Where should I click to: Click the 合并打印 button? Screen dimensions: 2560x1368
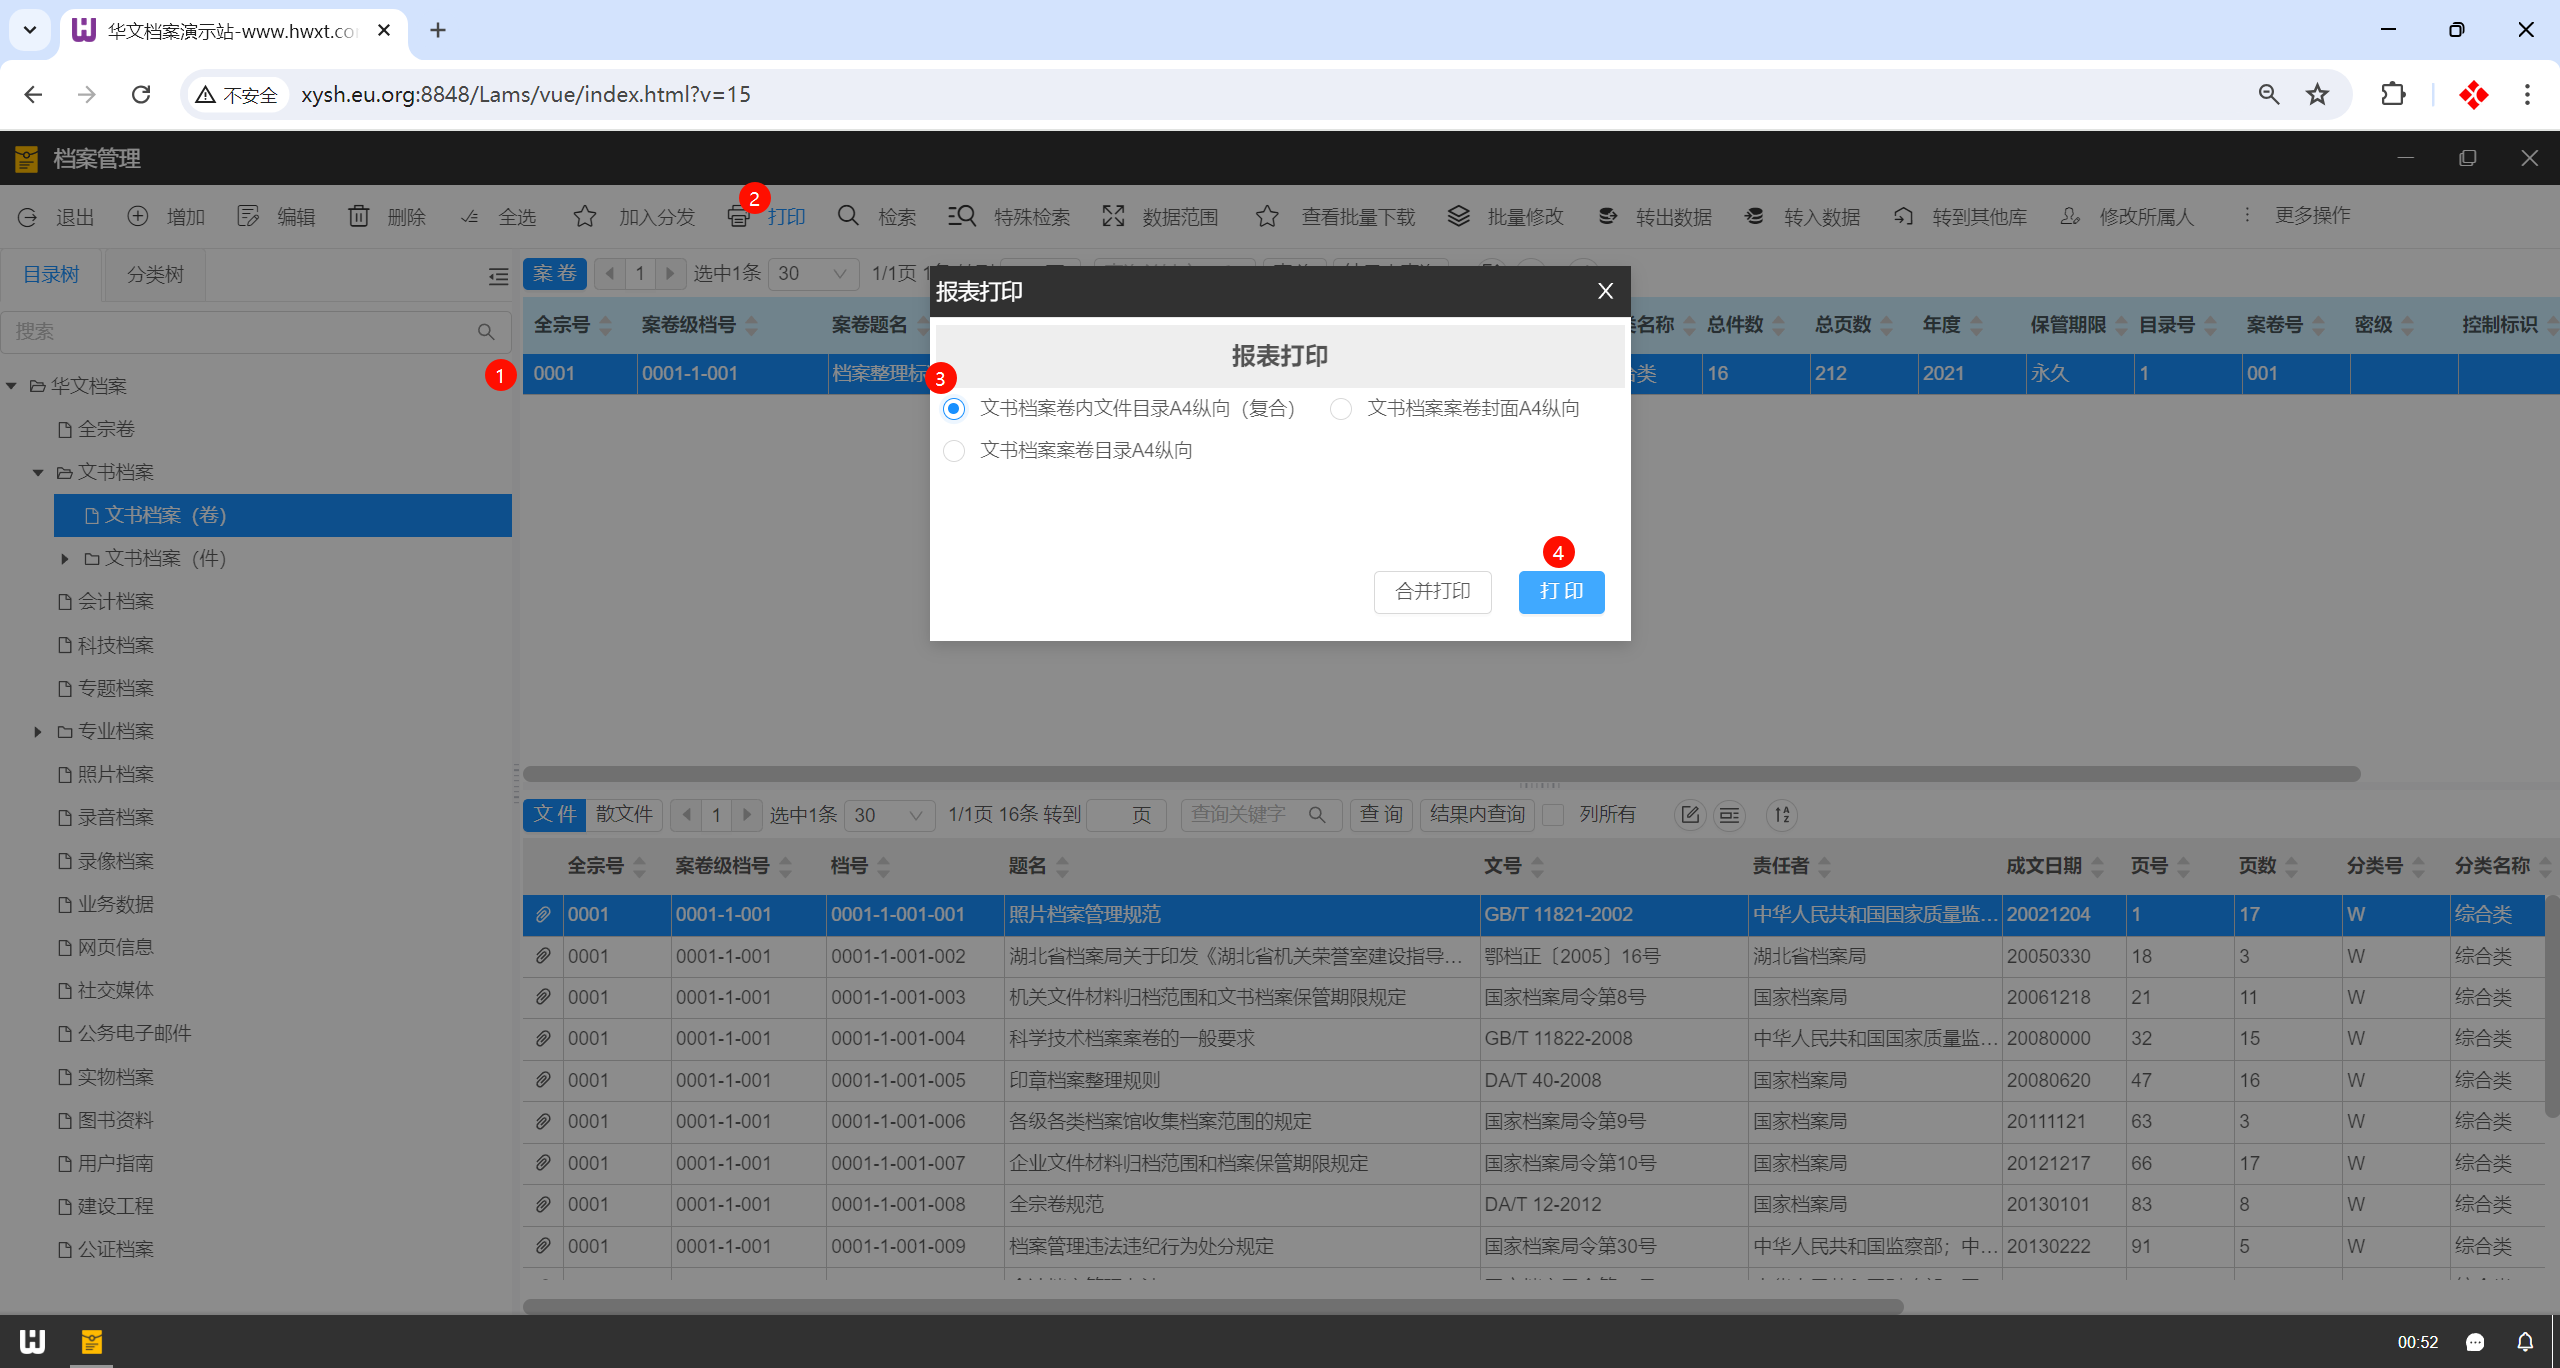[x=1432, y=592]
